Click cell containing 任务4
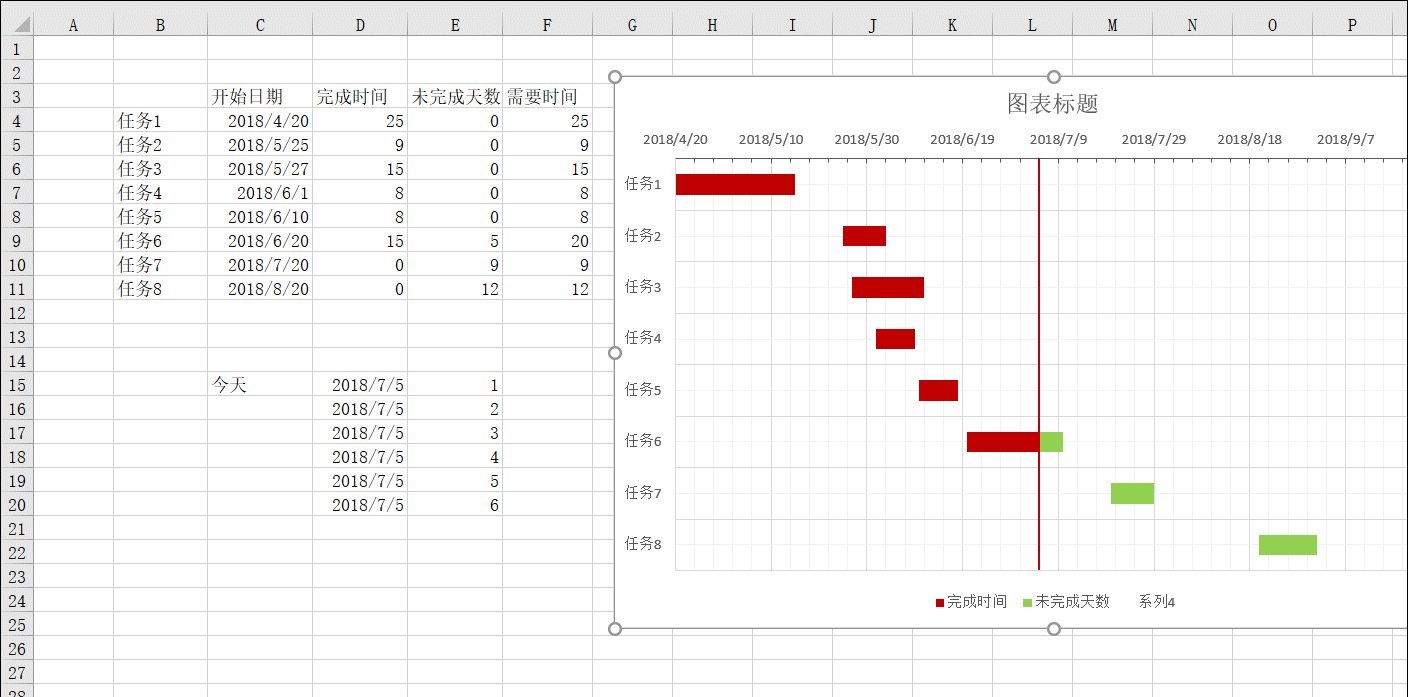 (160, 193)
